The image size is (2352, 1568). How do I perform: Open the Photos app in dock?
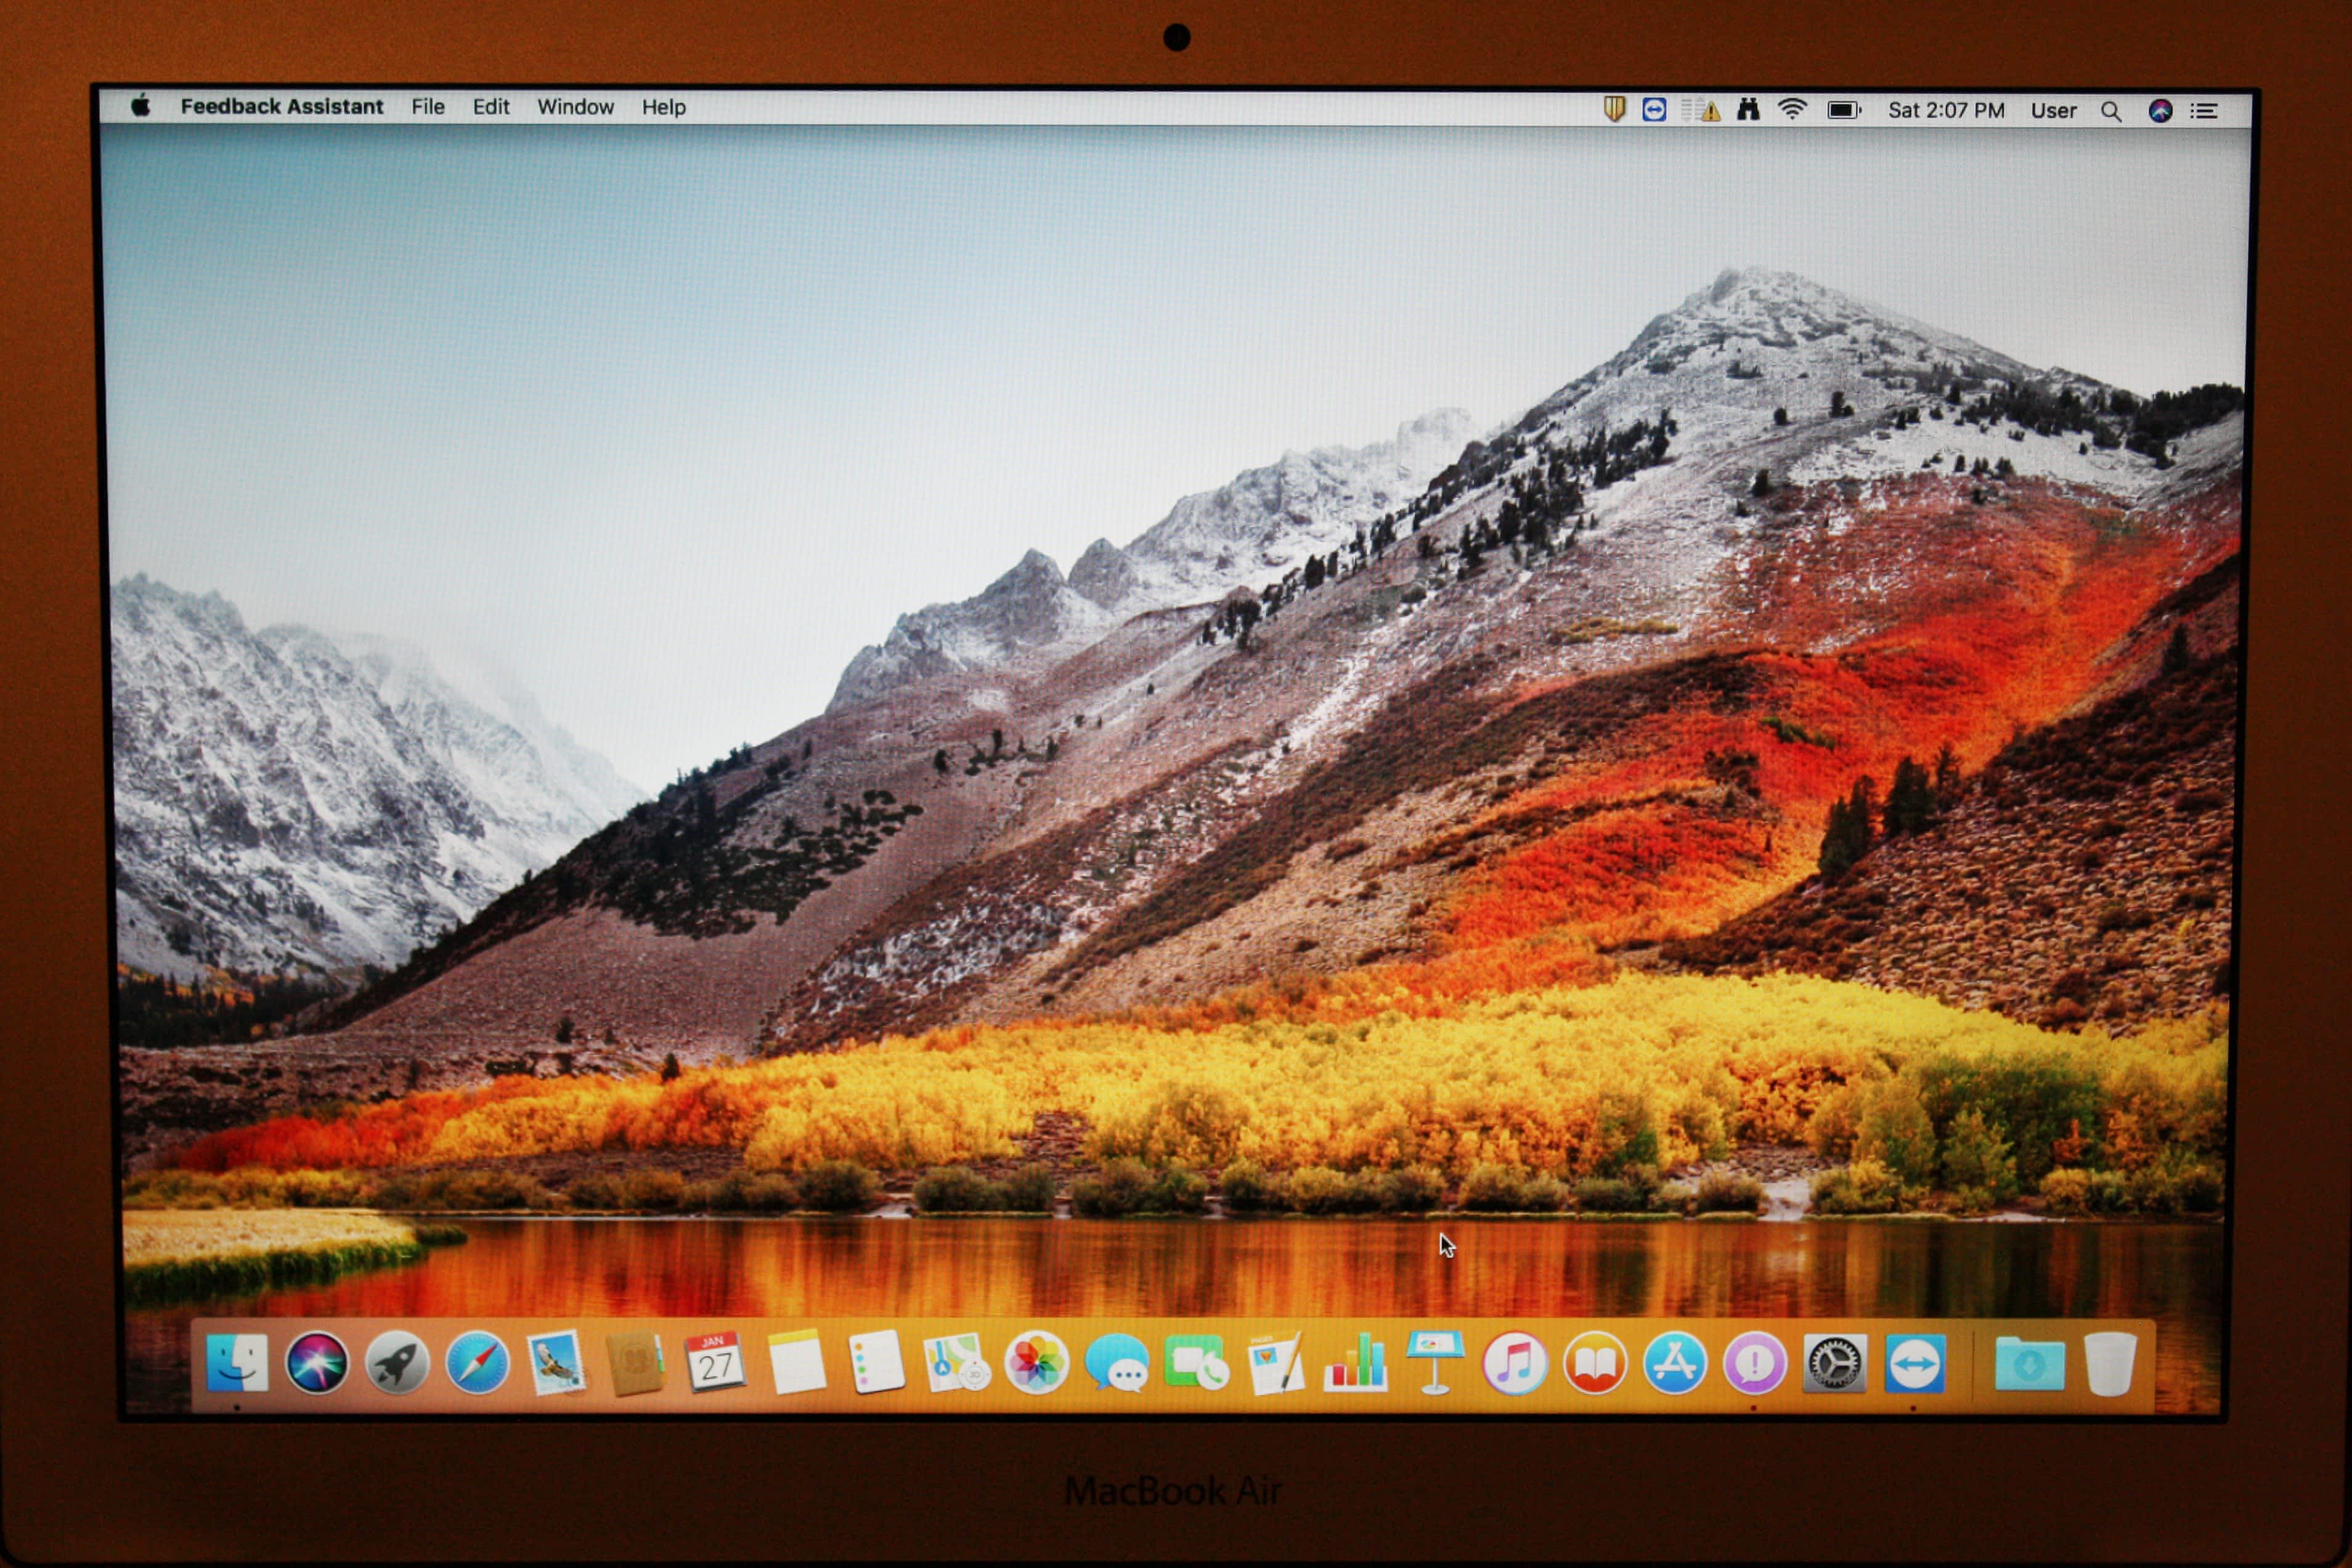pos(1036,1364)
